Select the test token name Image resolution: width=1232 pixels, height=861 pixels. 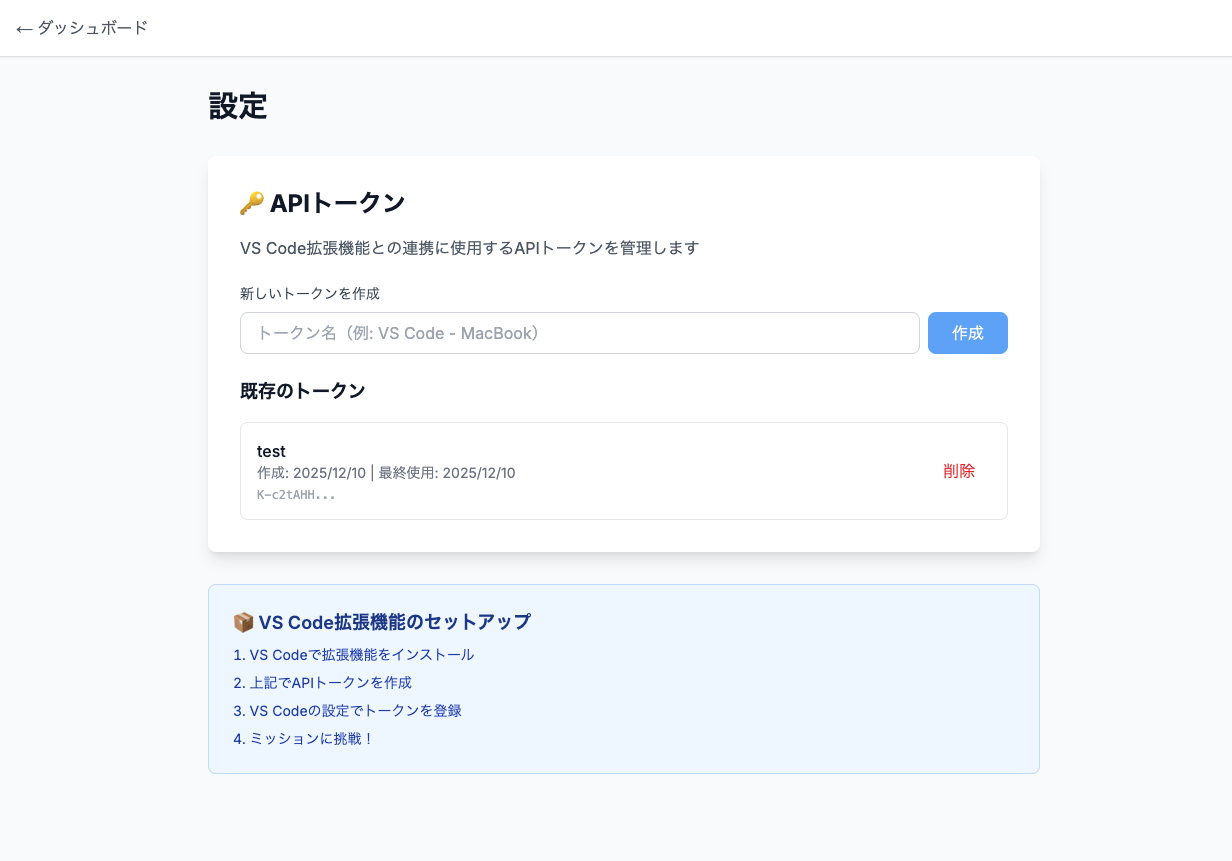[271, 452]
